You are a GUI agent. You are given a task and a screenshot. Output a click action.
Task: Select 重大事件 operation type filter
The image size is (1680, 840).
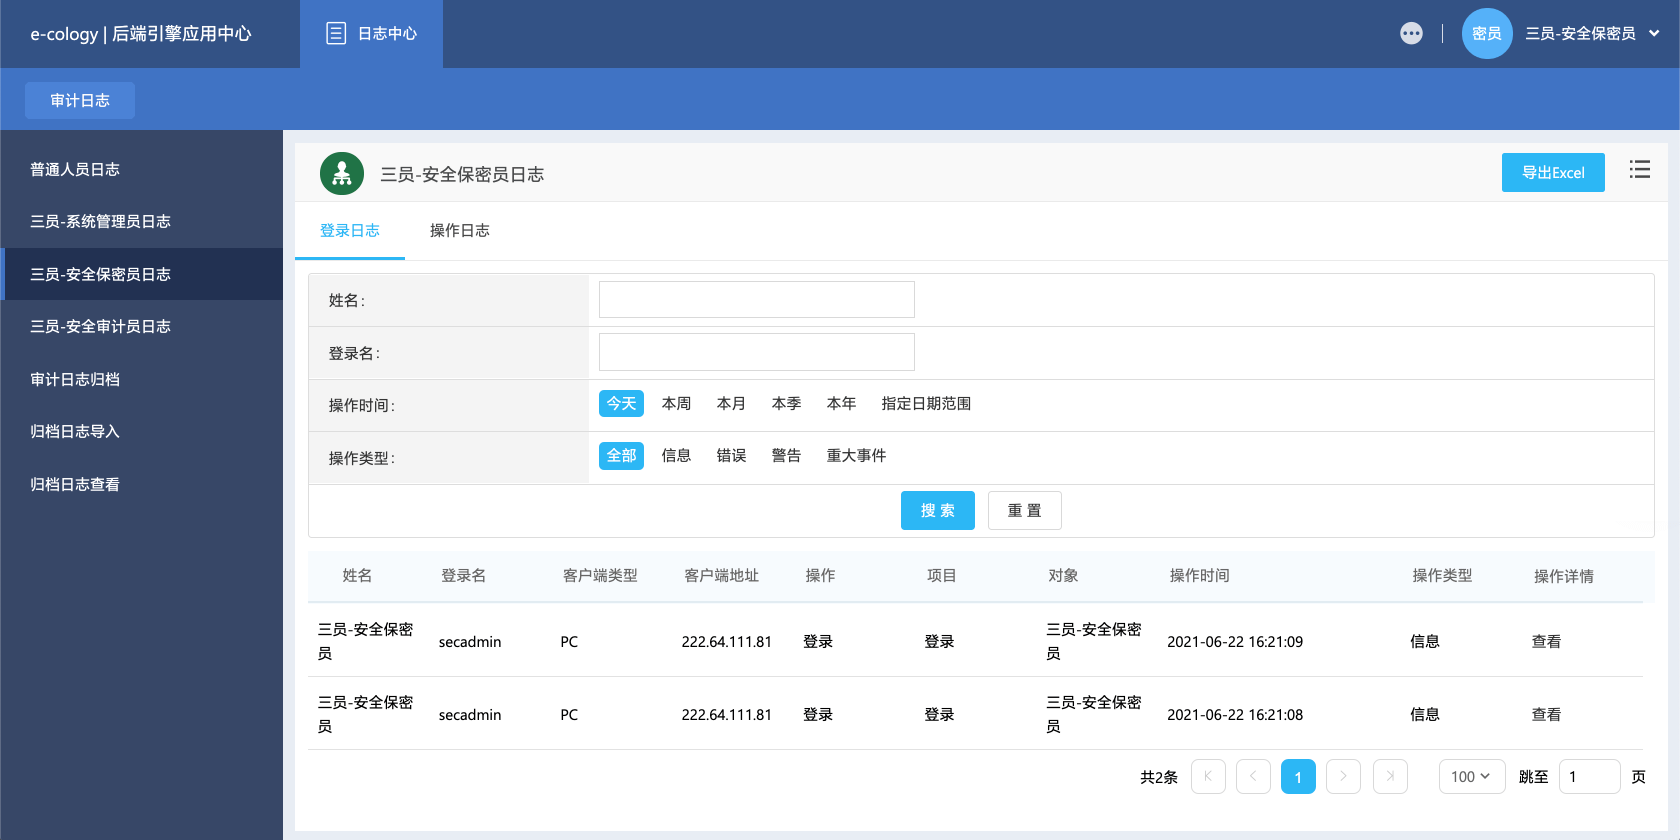click(x=856, y=455)
